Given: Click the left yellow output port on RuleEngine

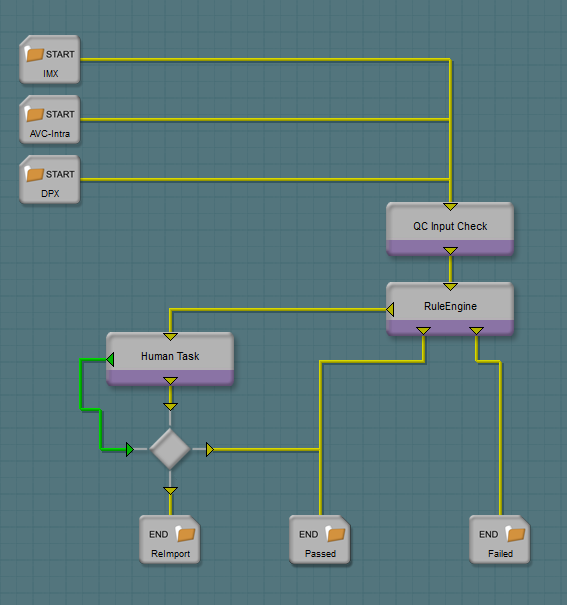Looking at the screenshot, I should click(390, 309).
